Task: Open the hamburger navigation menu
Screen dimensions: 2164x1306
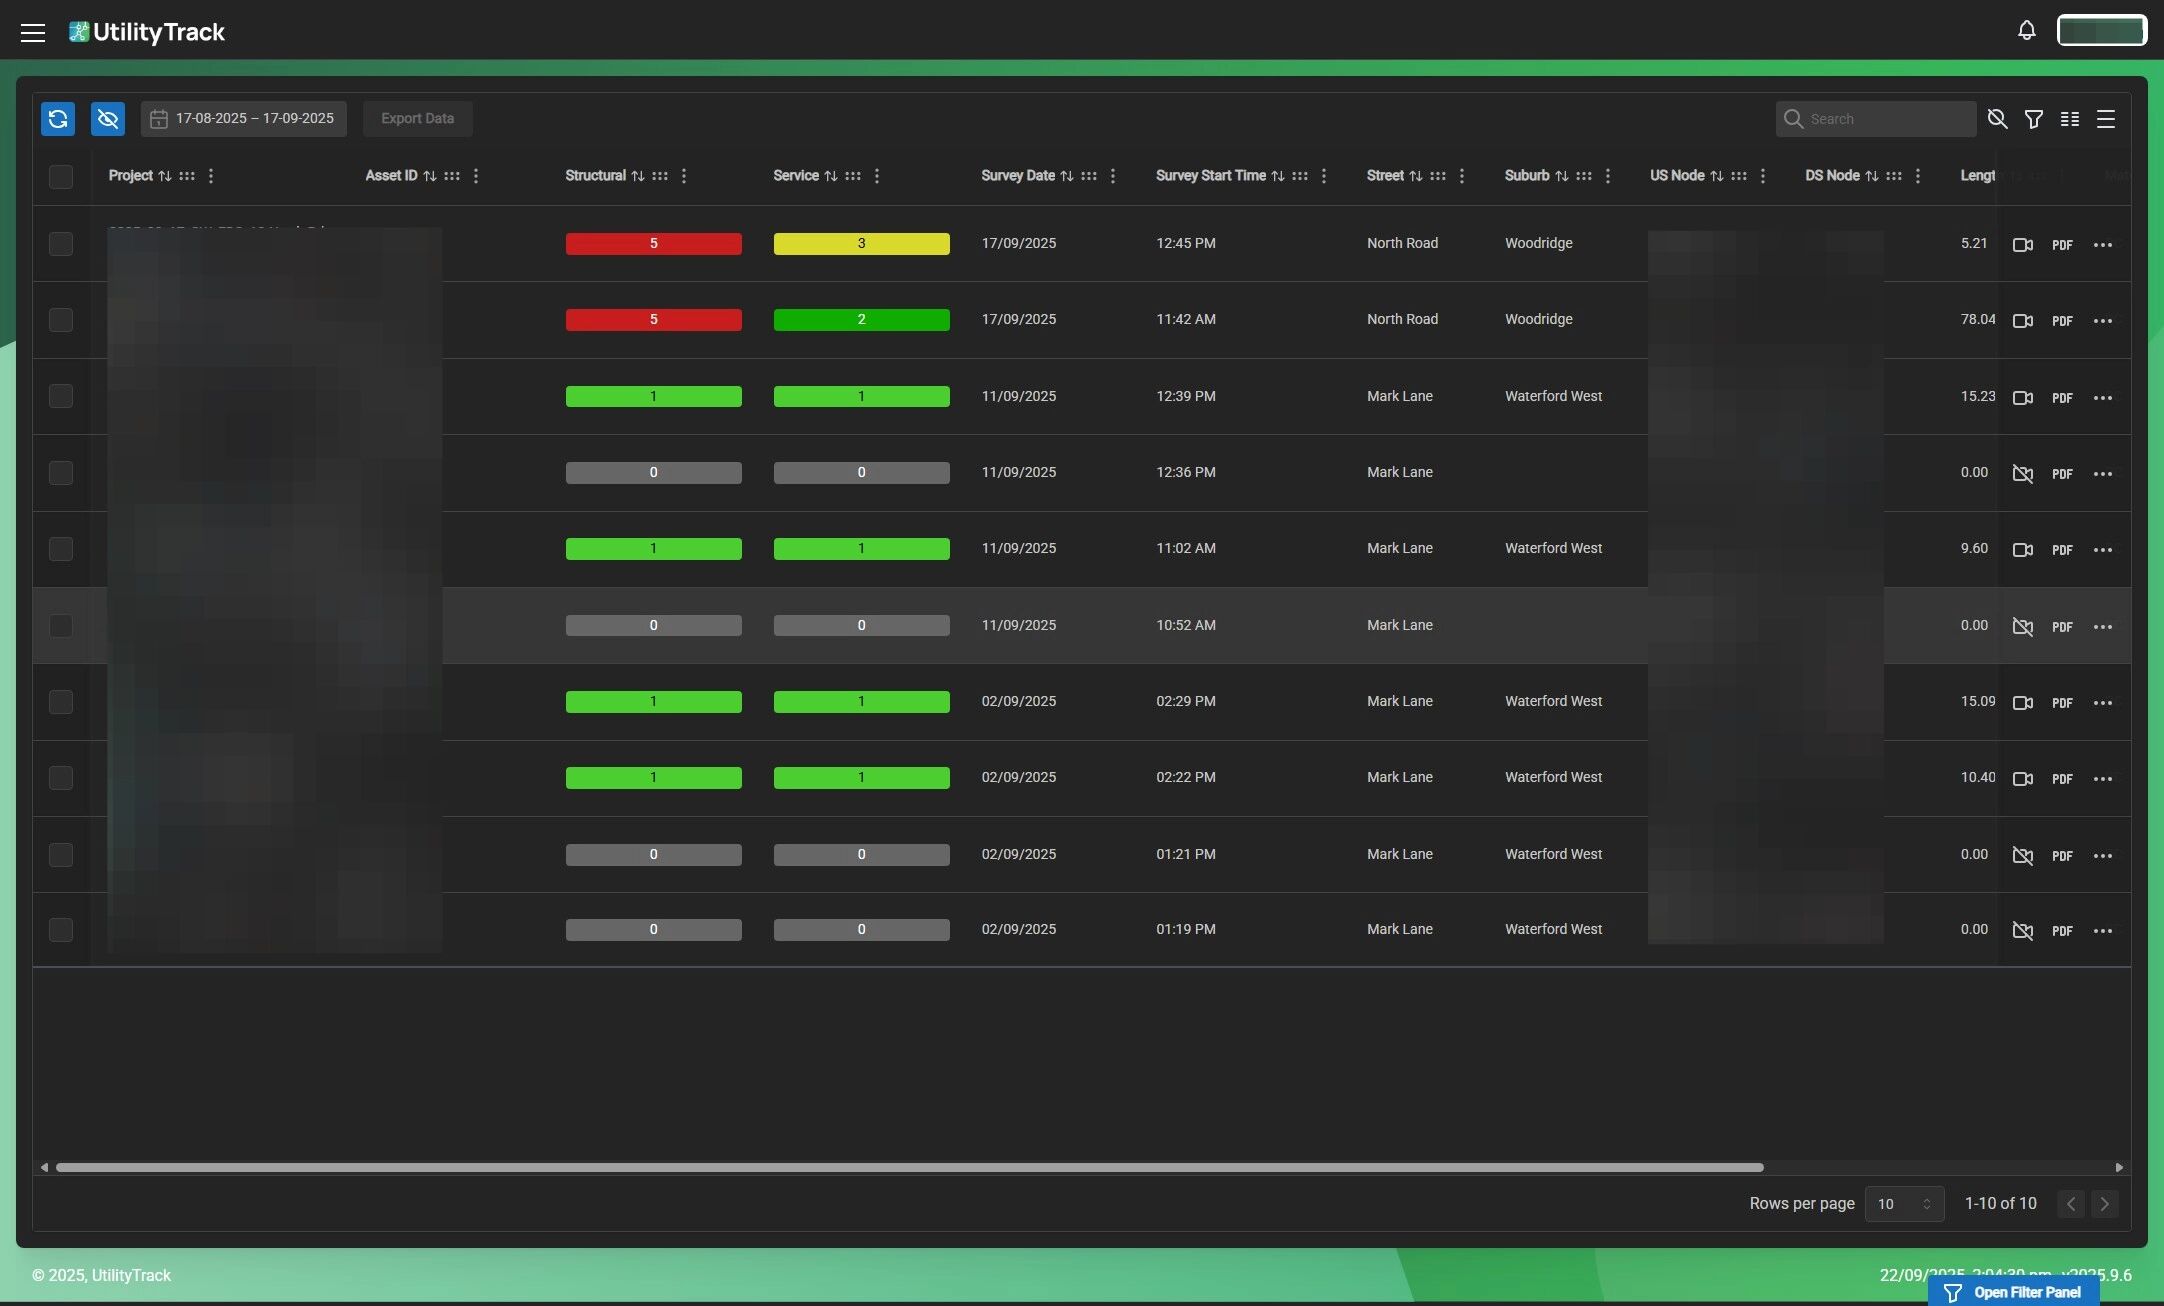Action: [x=33, y=32]
